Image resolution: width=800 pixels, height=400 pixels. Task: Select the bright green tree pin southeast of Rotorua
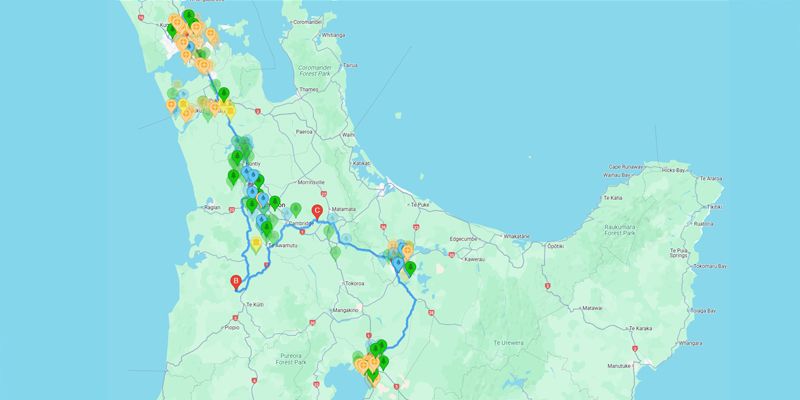click(x=410, y=268)
